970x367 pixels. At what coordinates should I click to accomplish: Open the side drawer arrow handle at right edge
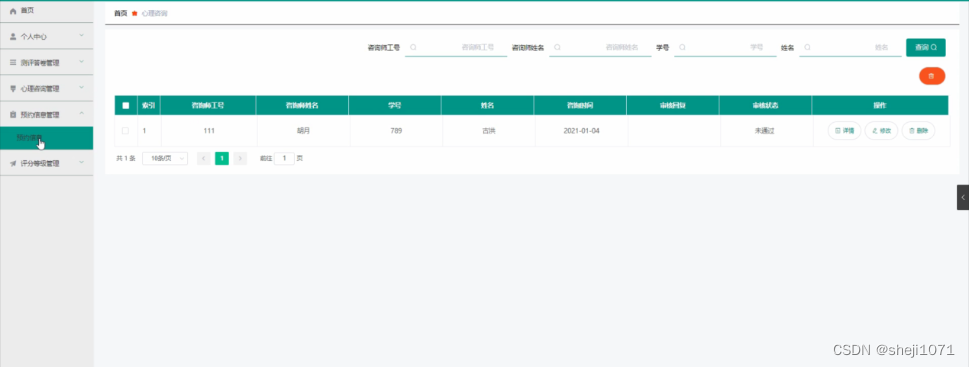[x=963, y=197]
